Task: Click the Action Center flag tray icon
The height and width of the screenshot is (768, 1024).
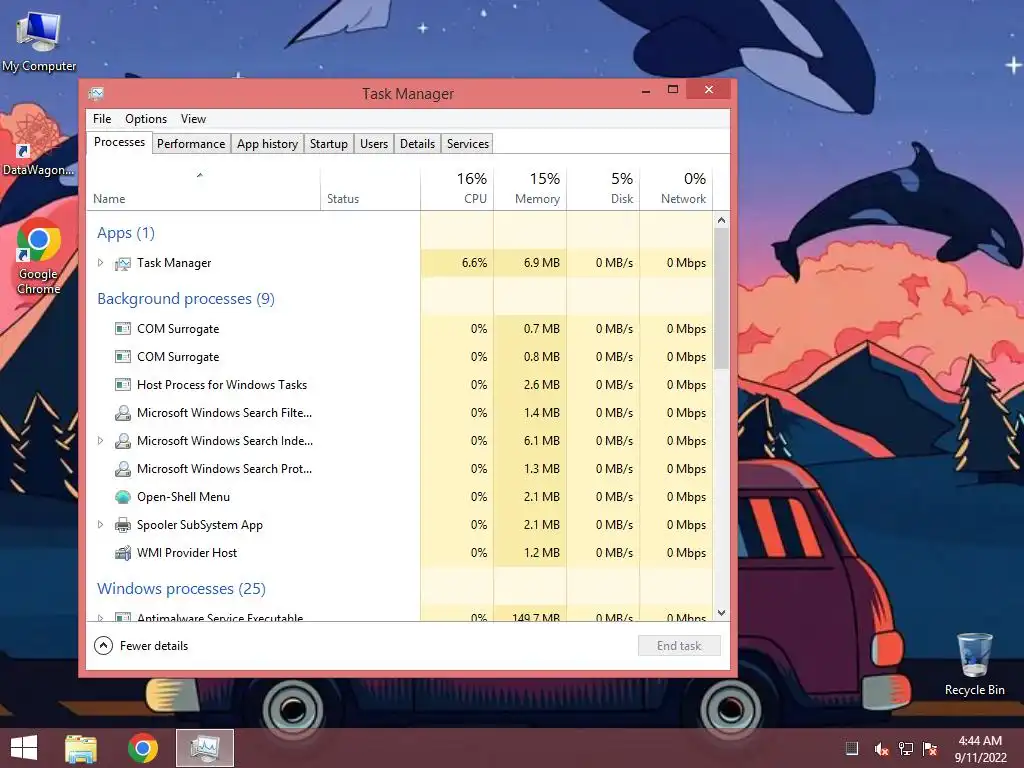Action: pos(930,748)
